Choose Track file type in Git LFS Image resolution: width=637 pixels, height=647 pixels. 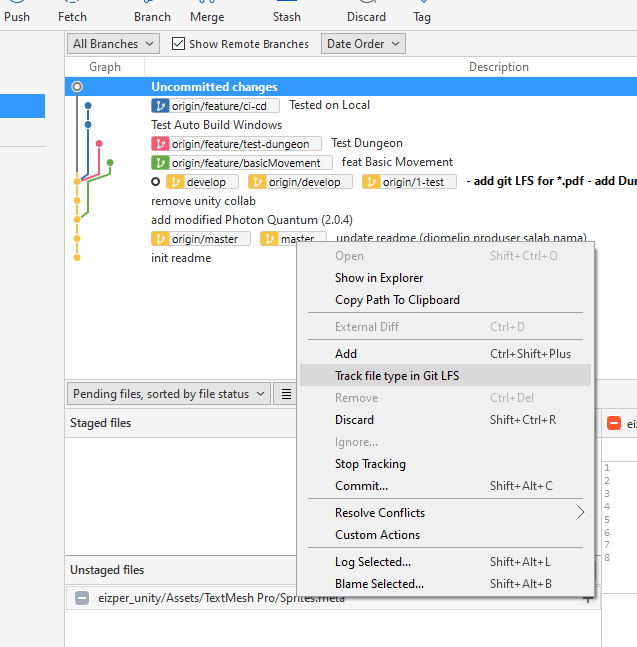pyautogui.click(x=397, y=376)
